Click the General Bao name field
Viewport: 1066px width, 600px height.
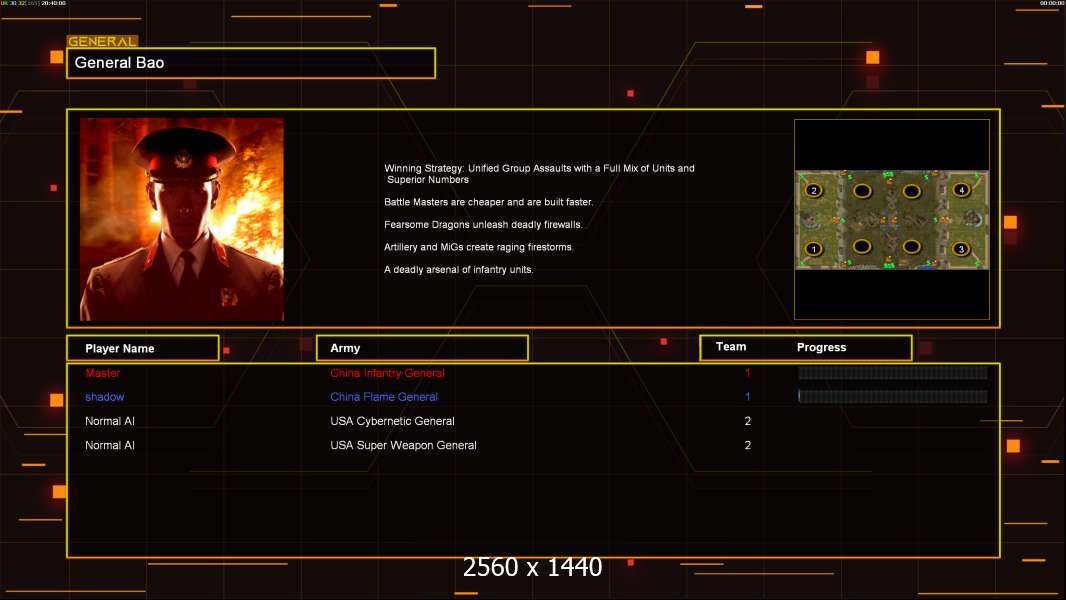click(x=251, y=63)
